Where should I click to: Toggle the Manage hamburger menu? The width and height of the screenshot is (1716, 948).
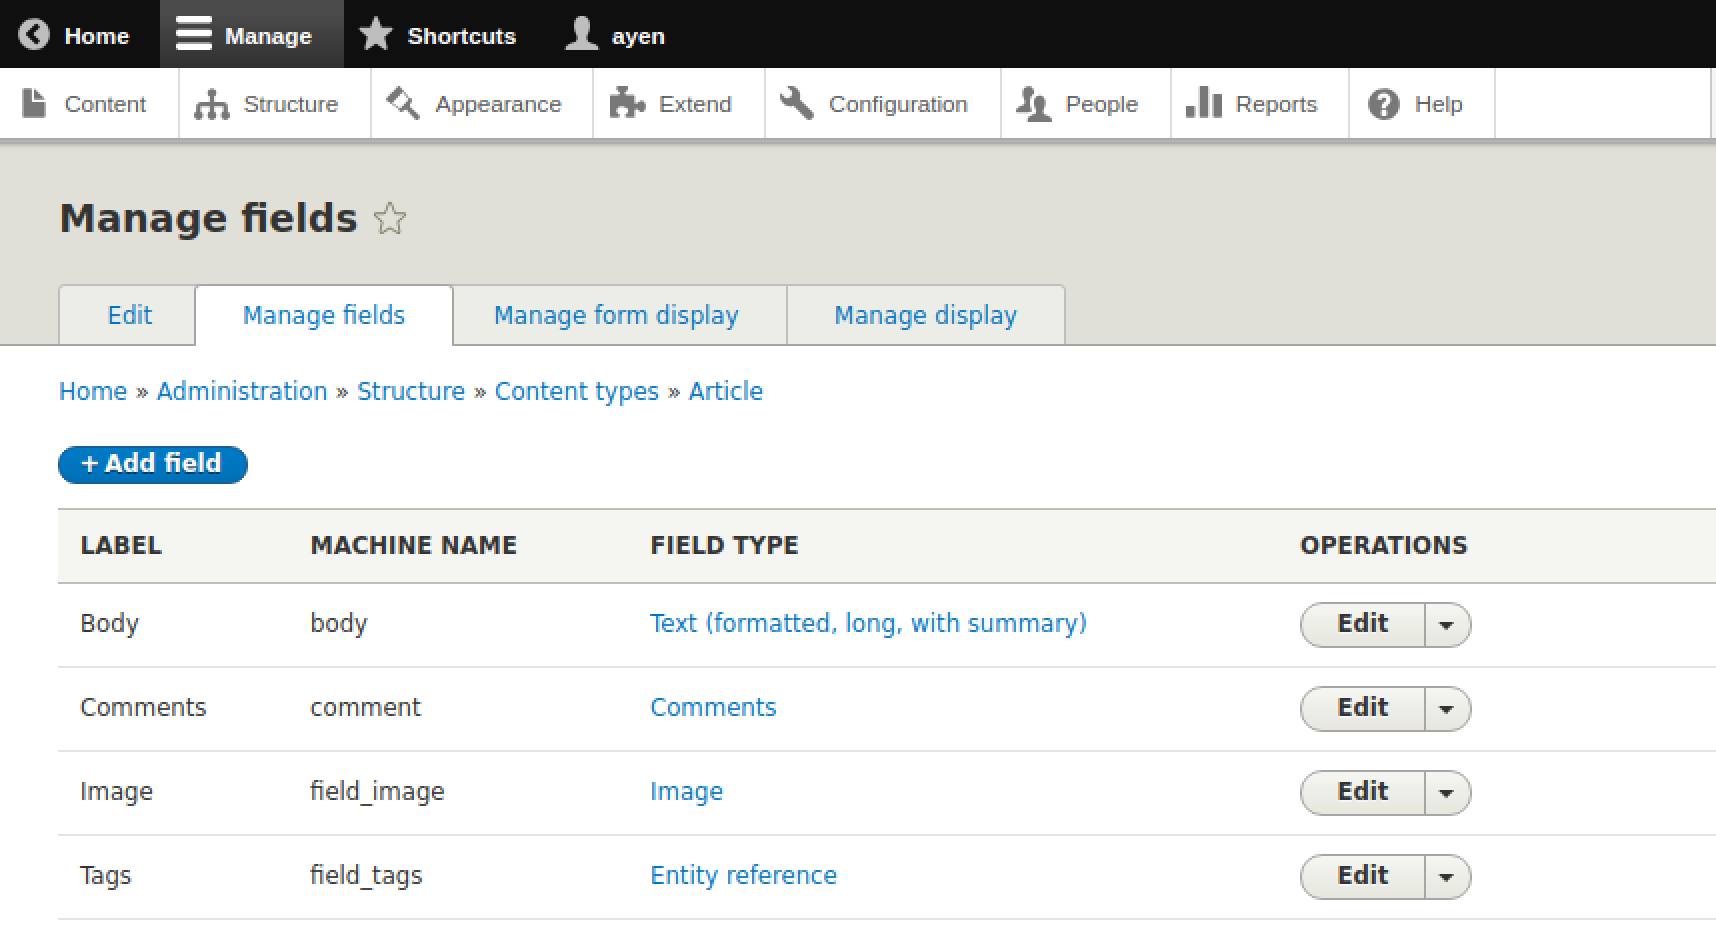coord(194,35)
